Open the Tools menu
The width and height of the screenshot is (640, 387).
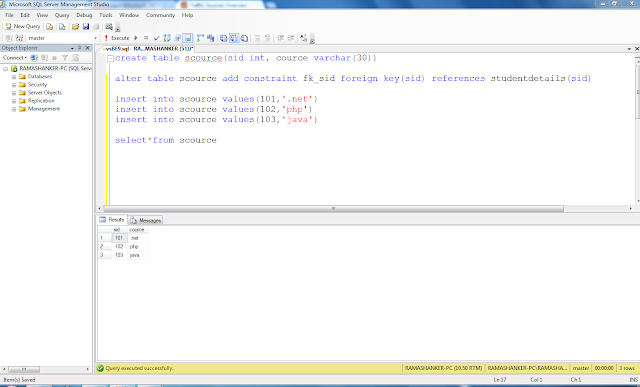pyautogui.click(x=106, y=15)
